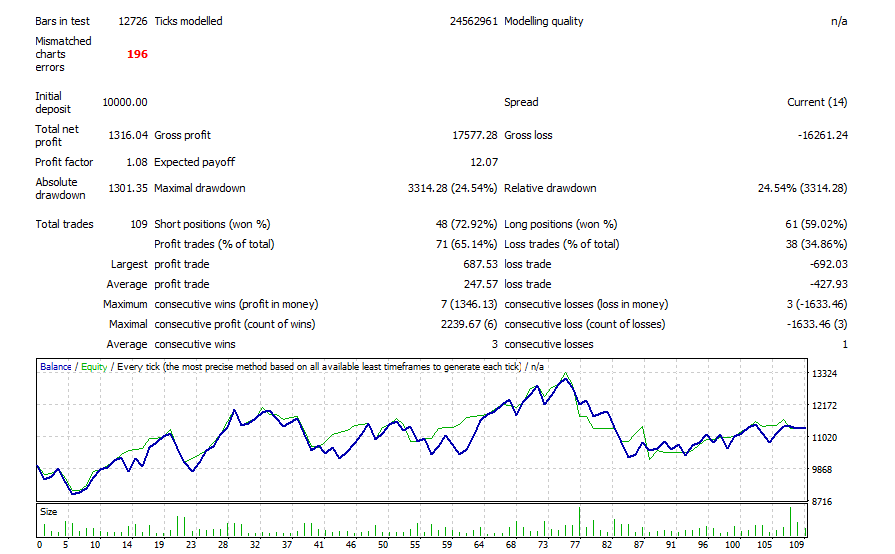Screen dimensions: 895x554
Task: Select the Profit factor value 1.08
Action: [x=136, y=162]
